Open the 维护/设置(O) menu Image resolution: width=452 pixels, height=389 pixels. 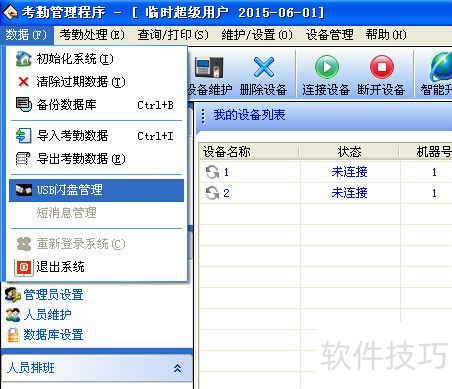tap(257, 35)
